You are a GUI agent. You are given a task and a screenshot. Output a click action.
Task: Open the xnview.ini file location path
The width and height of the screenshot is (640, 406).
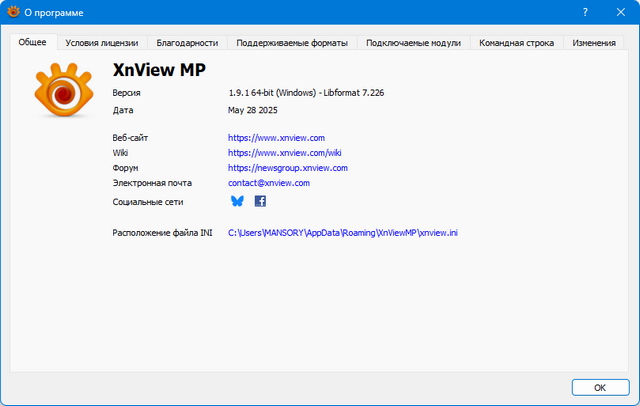[343, 233]
